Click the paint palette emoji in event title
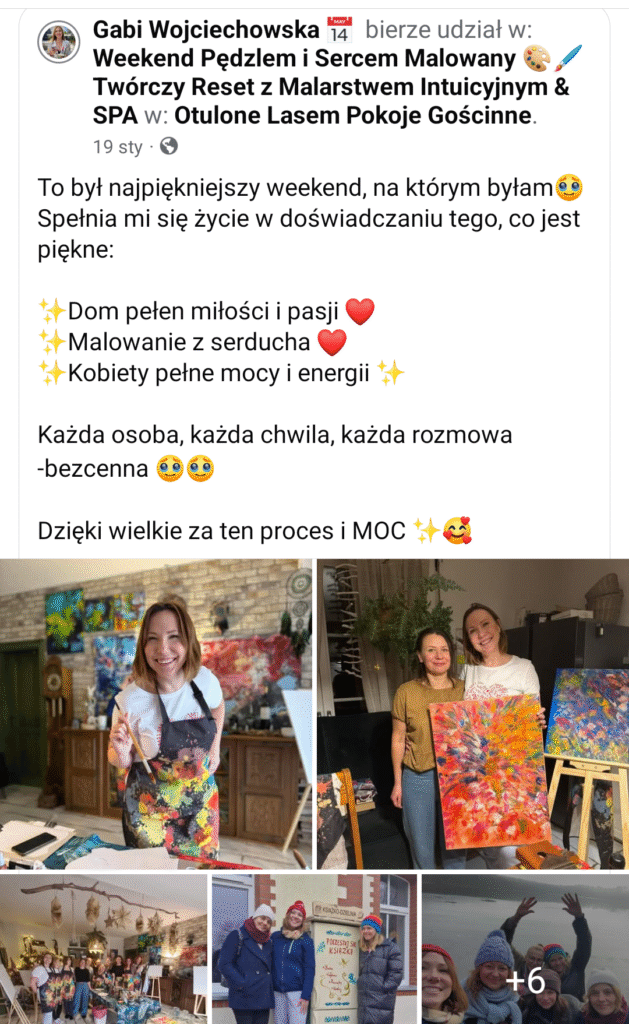The height and width of the screenshot is (1024, 629). pos(536,59)
